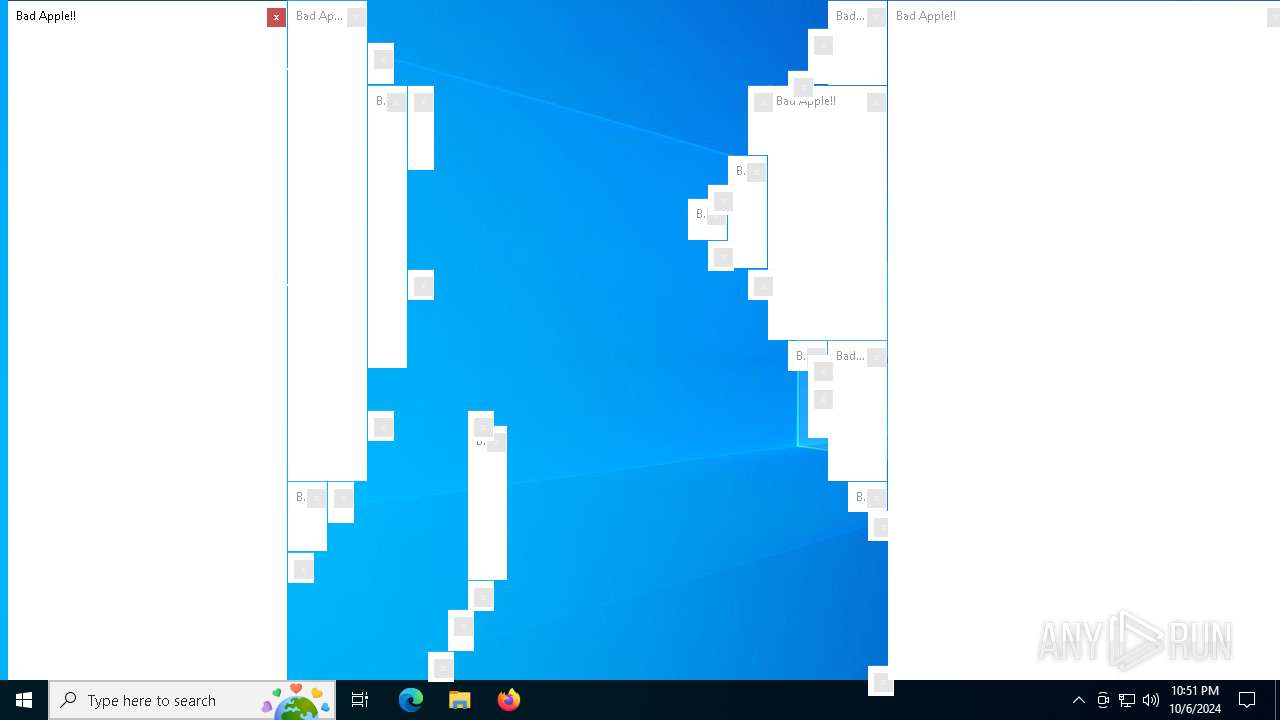The image size is (1280, 720).
Task: Open the volume control tray icon
Action: click(x=1151, y=700)
